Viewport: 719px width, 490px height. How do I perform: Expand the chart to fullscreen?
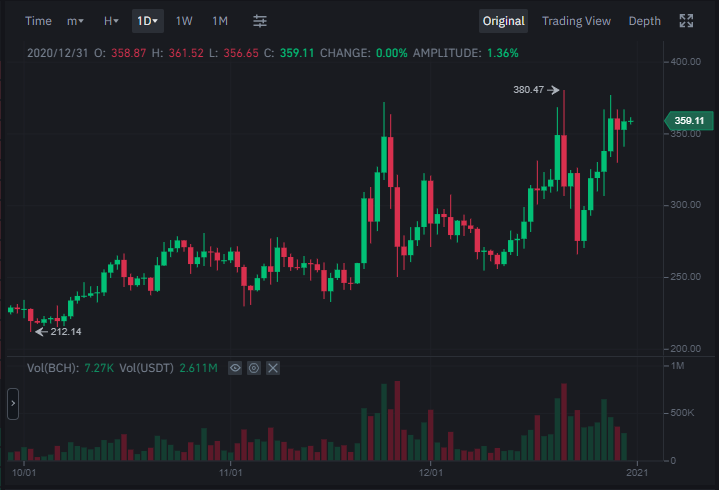(686, 21)
